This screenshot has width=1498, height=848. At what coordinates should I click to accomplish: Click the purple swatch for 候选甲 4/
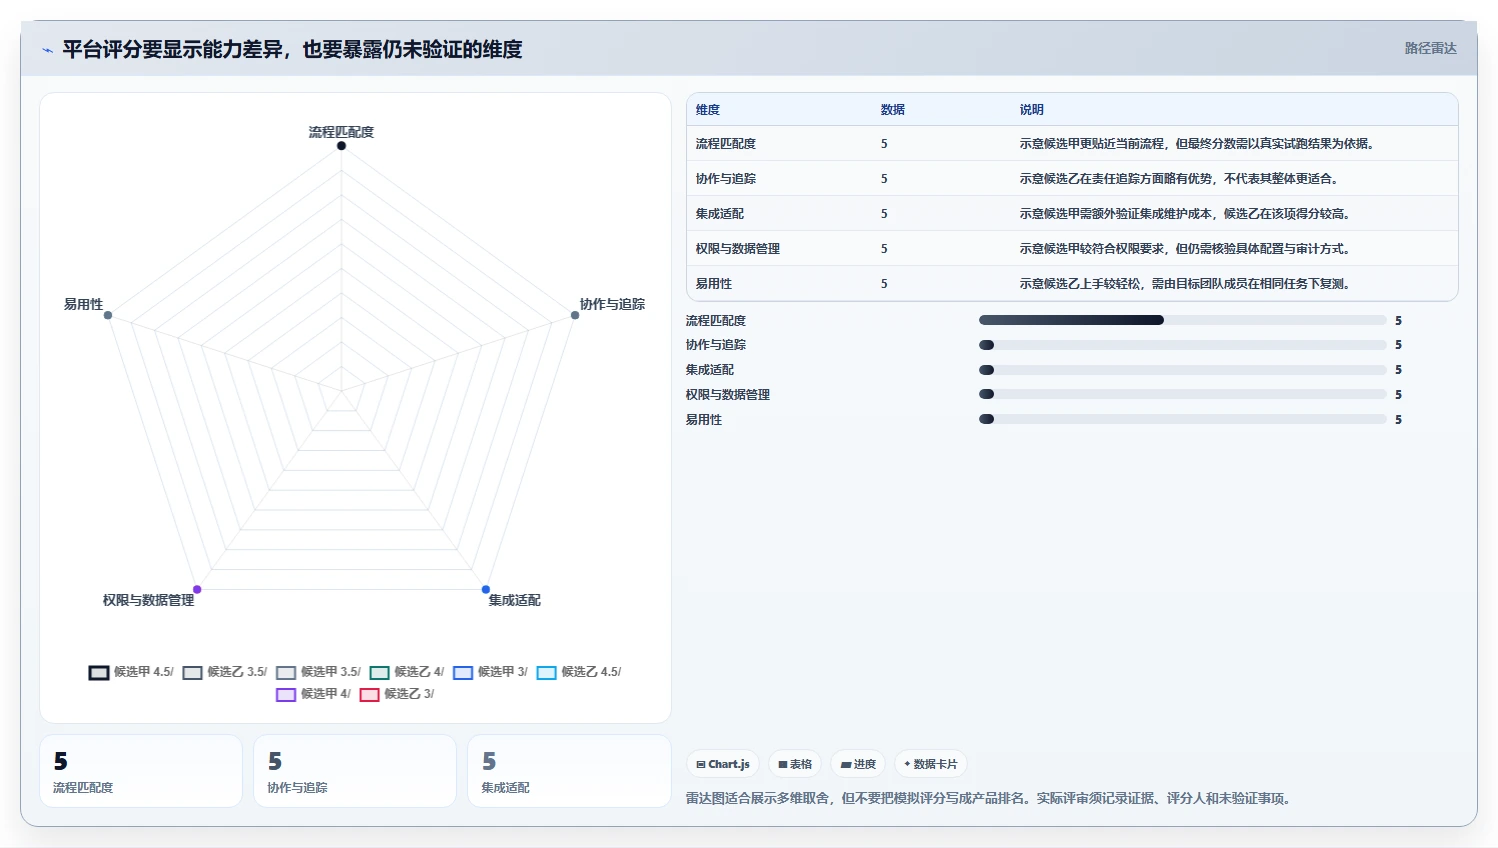(x=286, y=695)
